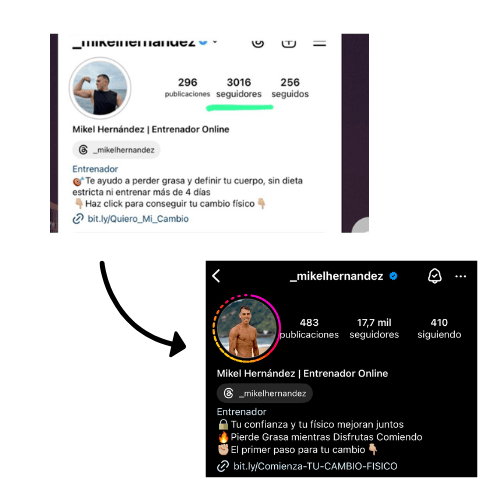Open the bit.ly/Quiero_Mi_Cambio link
Image resolution: width=500 pixels, height=500 pixels.
138,219
